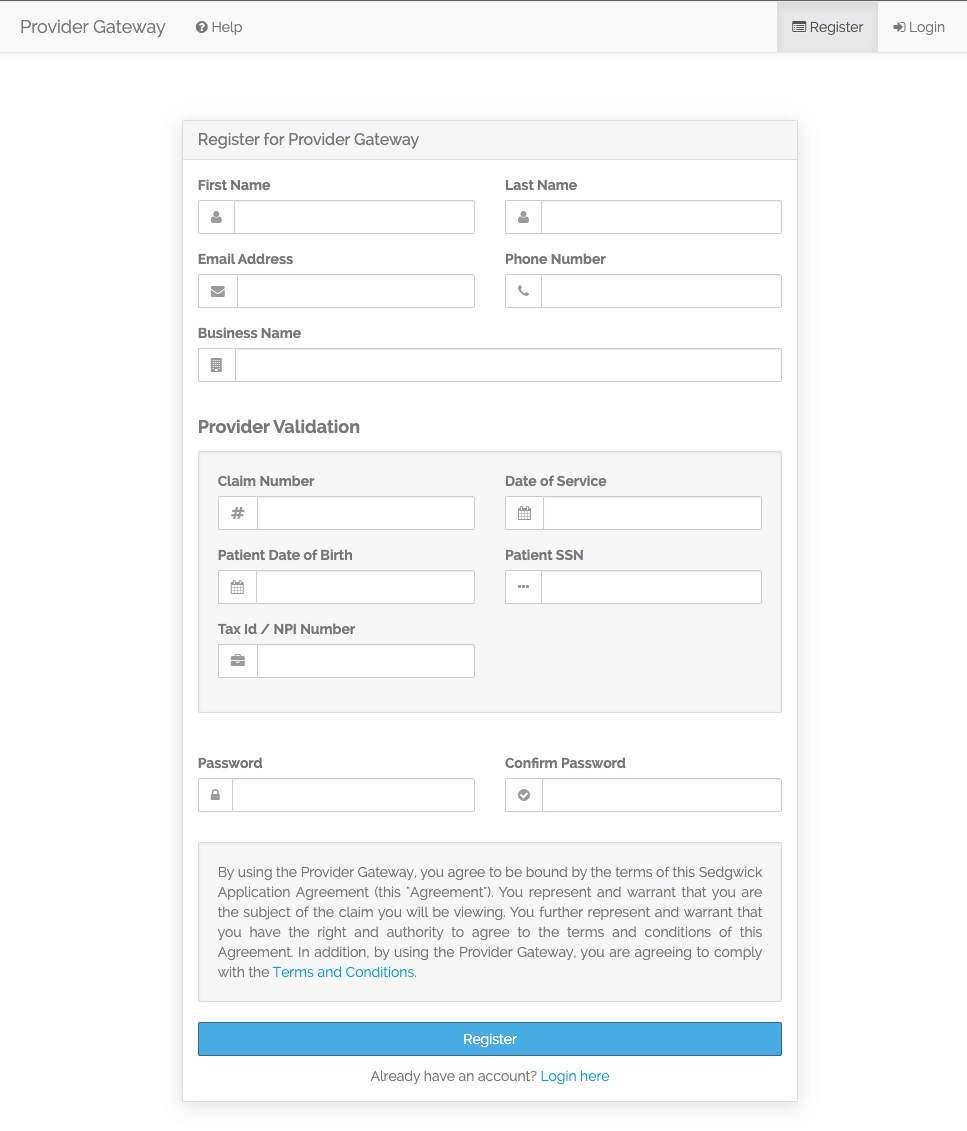
Task: Click the Provider Gateway brand title
Action: pyautogui.click(x=93, y=27)
